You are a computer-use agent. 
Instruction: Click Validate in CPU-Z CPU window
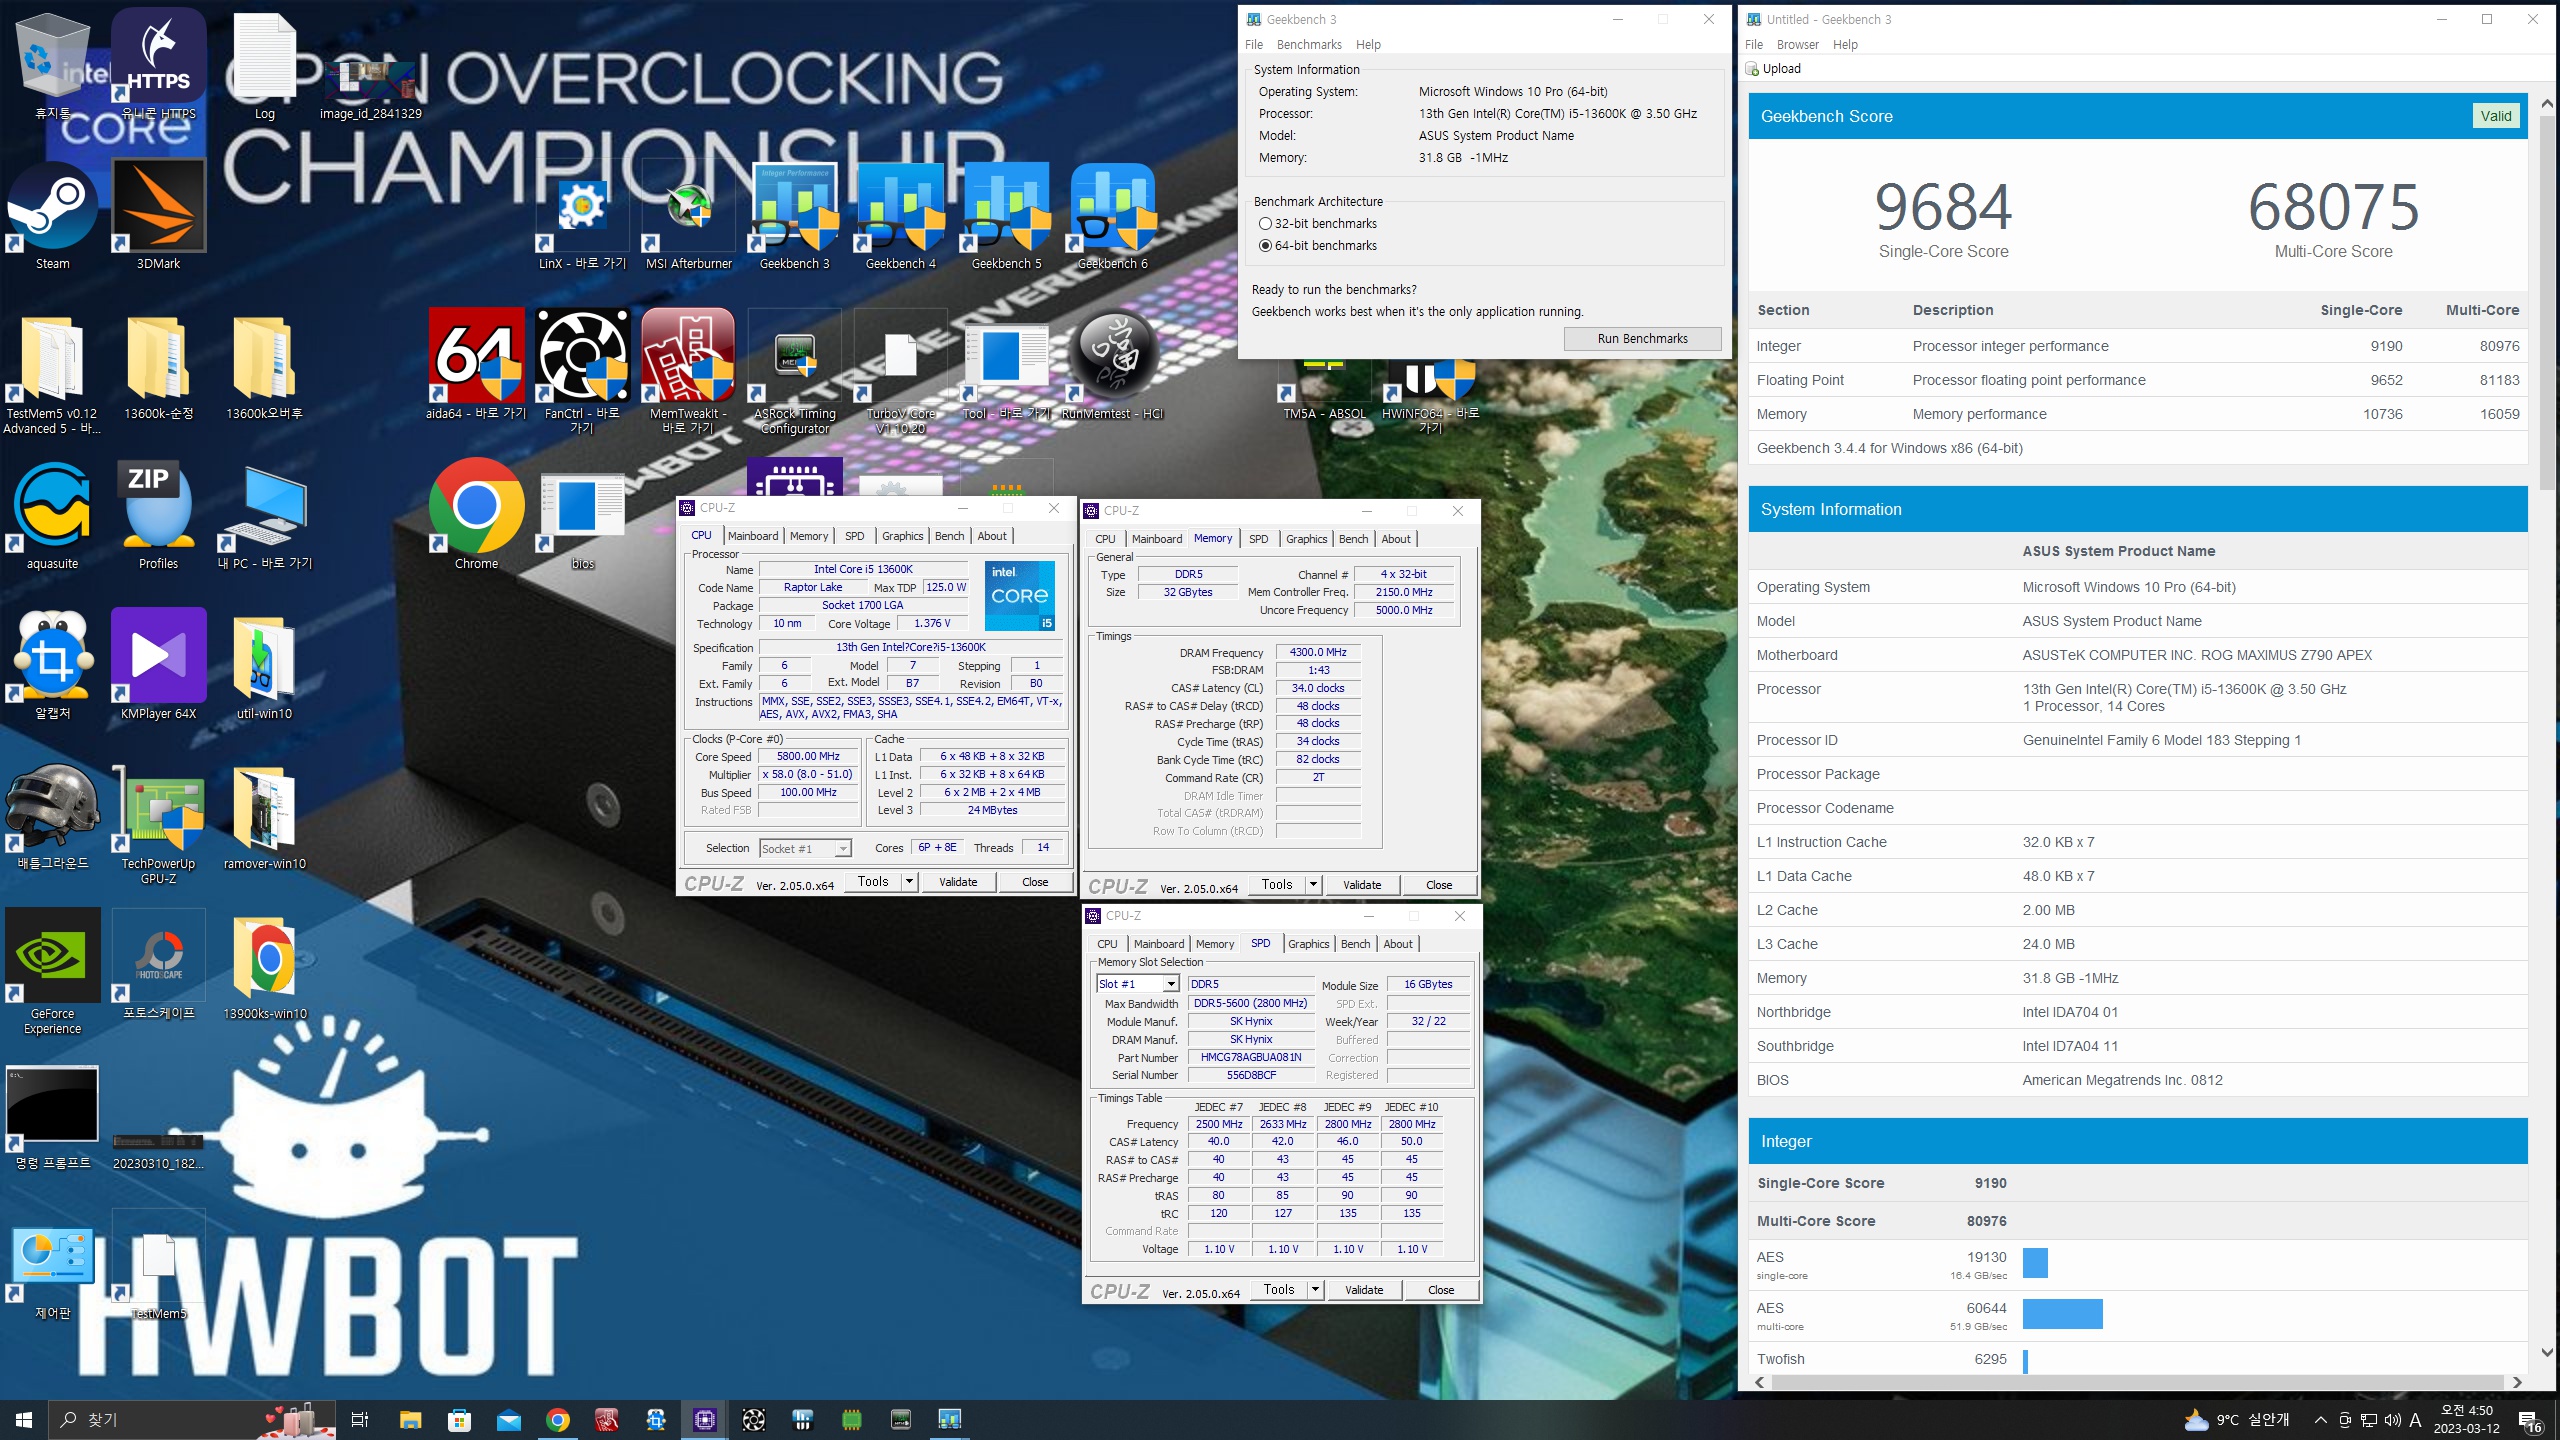tap(958, 882)
